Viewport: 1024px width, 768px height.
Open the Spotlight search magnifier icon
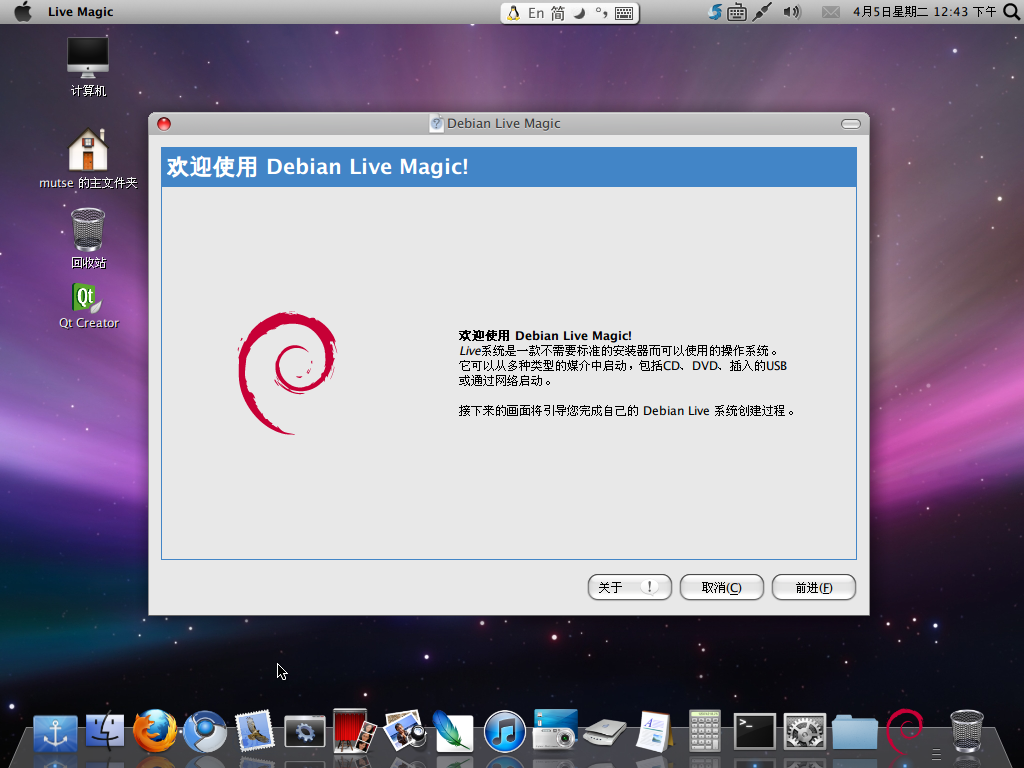coord(1011,12)
